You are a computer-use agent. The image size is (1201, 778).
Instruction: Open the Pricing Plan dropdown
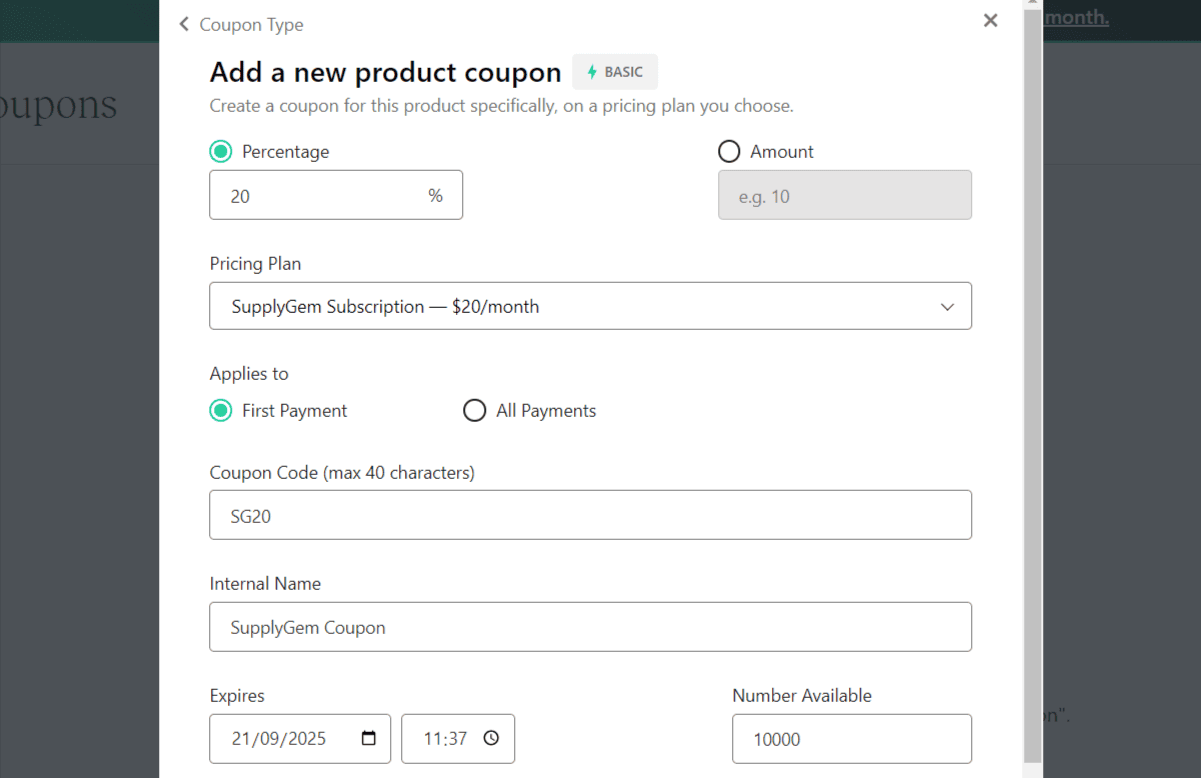coord(590,306)
